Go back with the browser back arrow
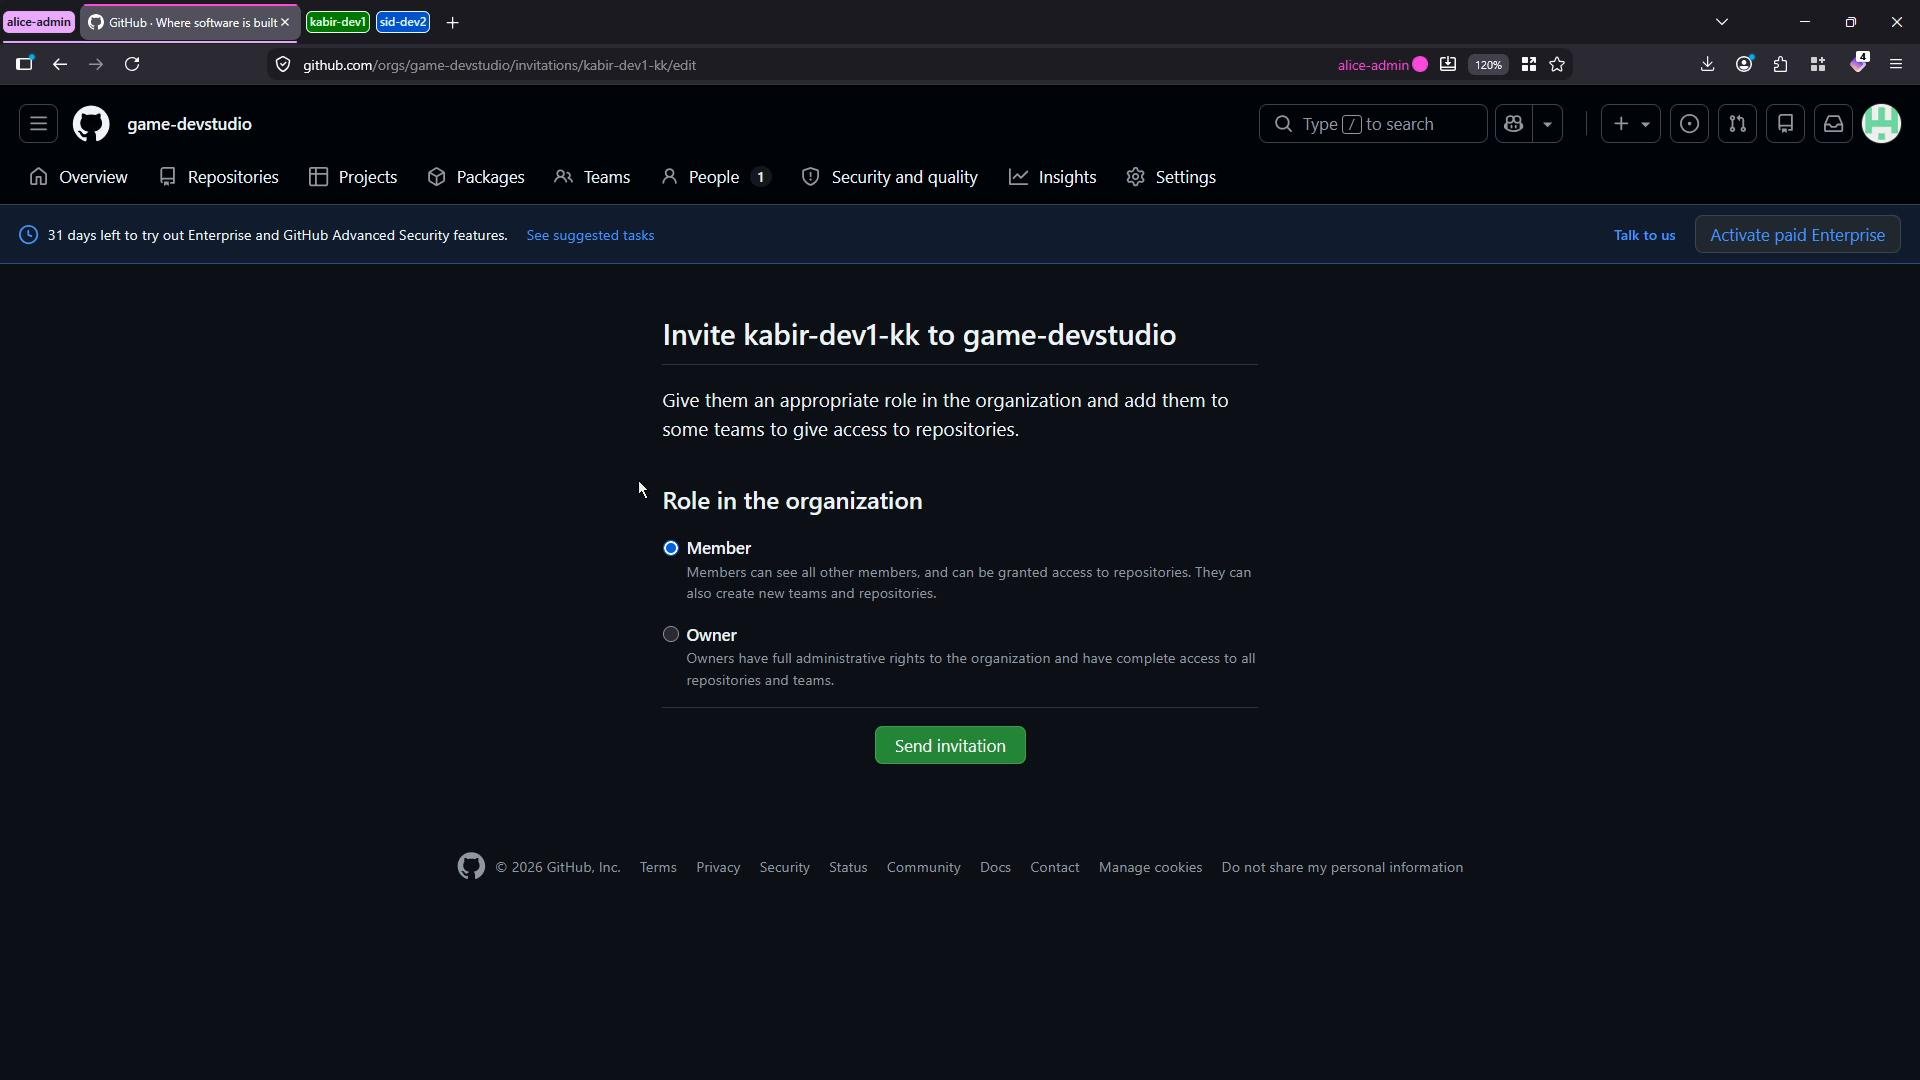Screen dimensions: 1920x1080 pos(60,64)
